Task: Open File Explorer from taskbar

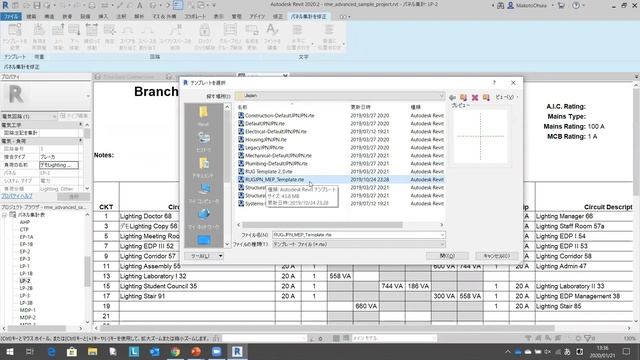Action: click(93, 351)
